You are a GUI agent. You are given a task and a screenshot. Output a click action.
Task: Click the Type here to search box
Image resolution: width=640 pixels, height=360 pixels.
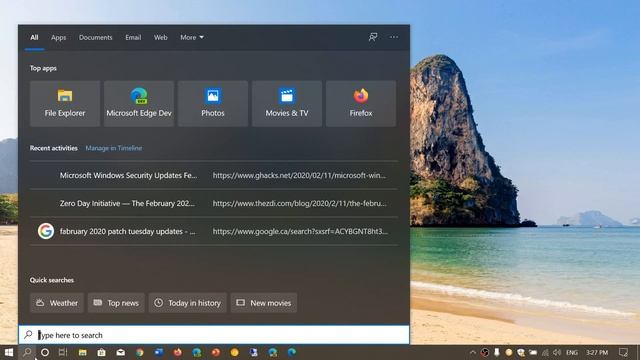[x=214, y=335]
